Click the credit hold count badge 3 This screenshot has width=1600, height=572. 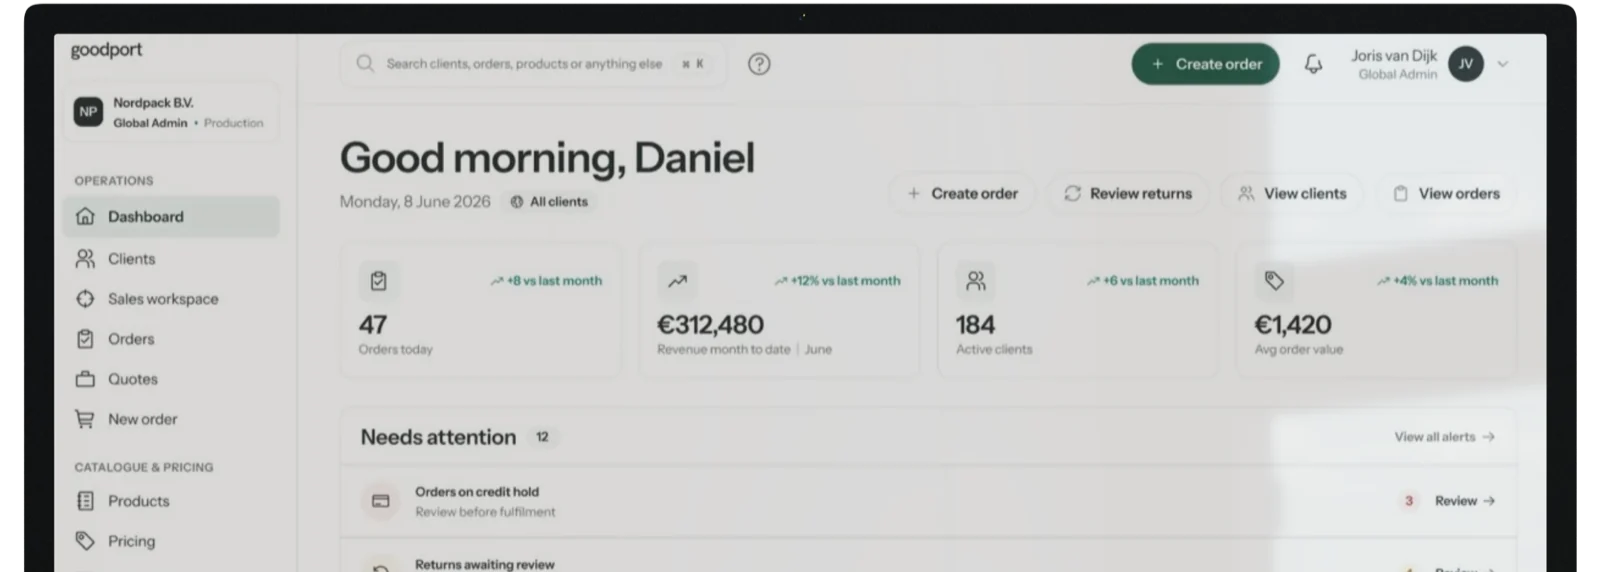[x=1409, y=501]
